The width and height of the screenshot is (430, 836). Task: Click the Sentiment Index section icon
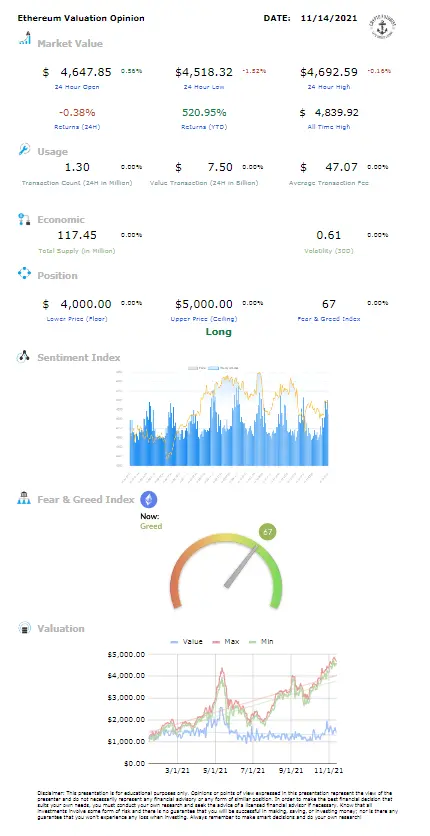click(x=25, y=357)
